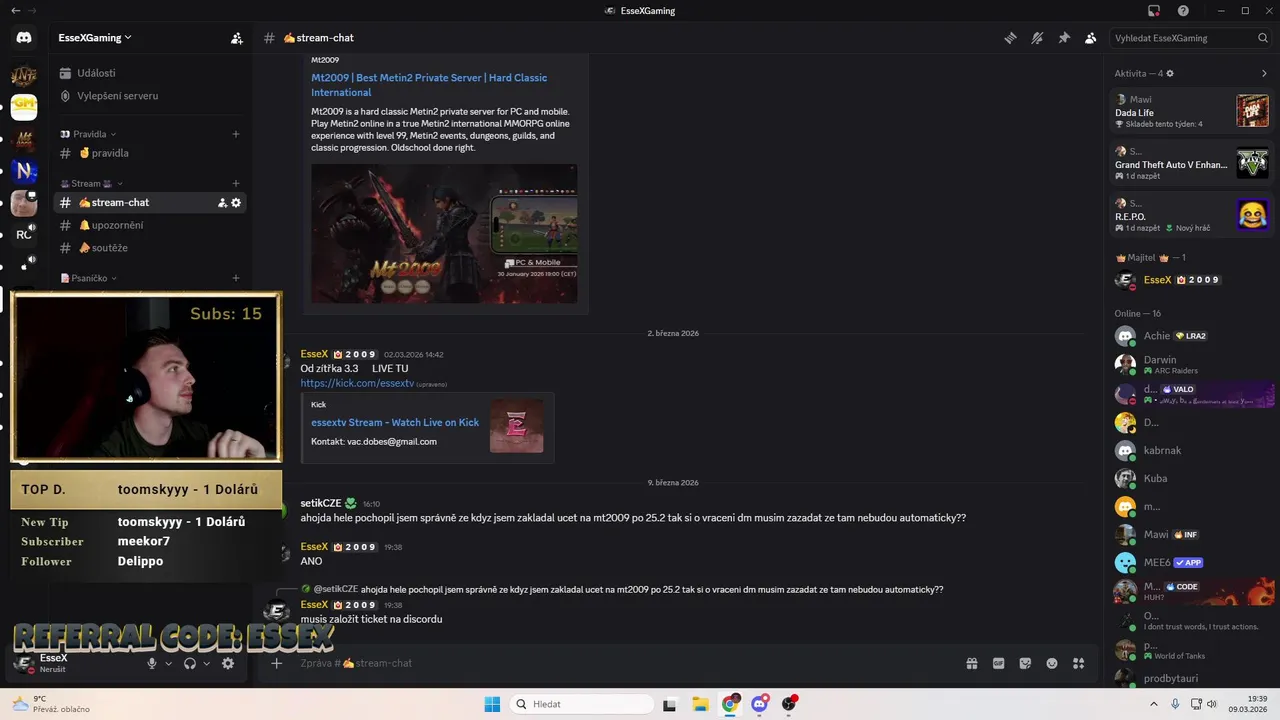Open the apps launcher icon in message bar
This screenshot has width=1280, height=720.
click(1079, 663)
